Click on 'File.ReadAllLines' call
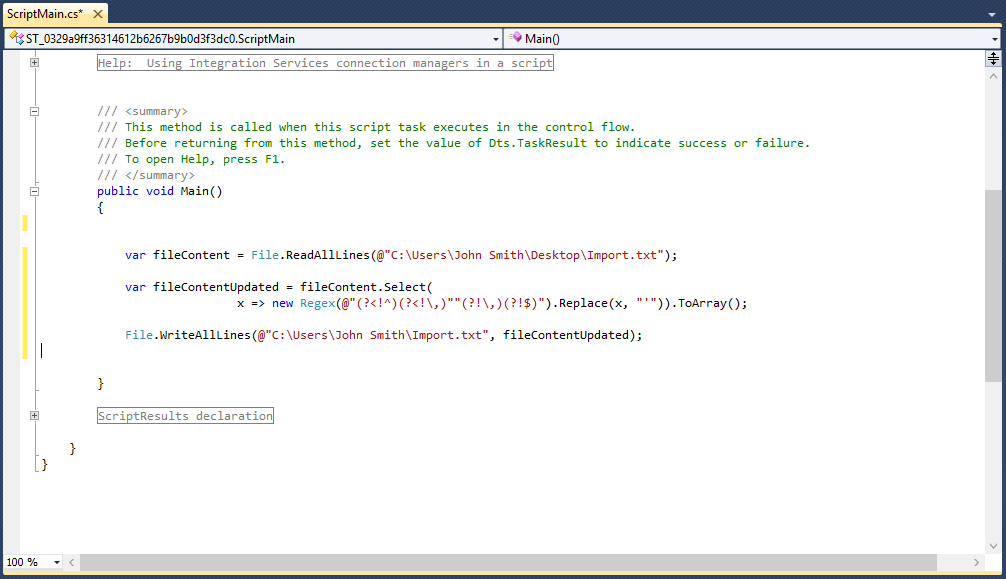The width and height of the screenshot is (1006, 579). tap(311, 255)
